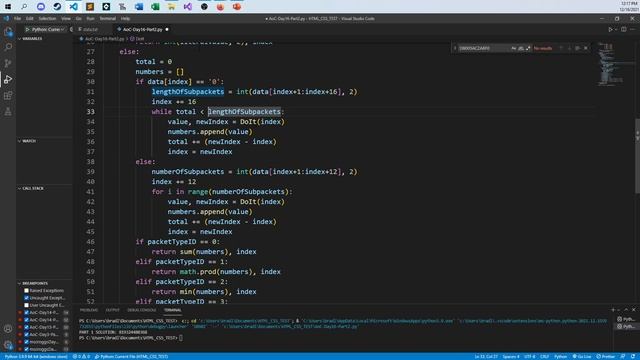Open the Explorer view in the activity bar

tap(8, 32)
